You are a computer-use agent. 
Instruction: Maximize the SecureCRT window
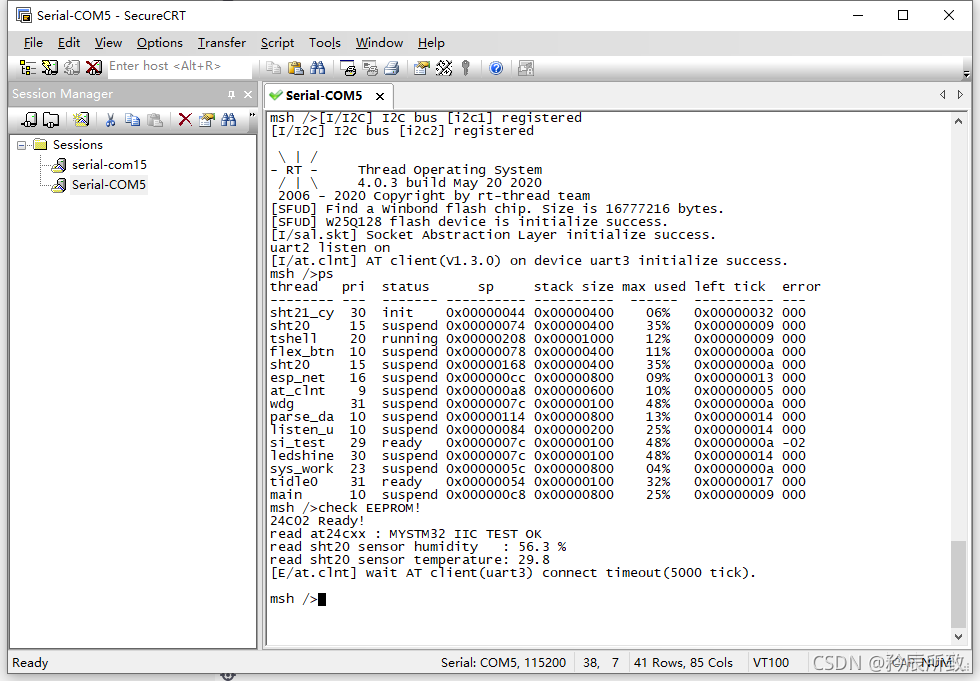[x=903, y=15]
